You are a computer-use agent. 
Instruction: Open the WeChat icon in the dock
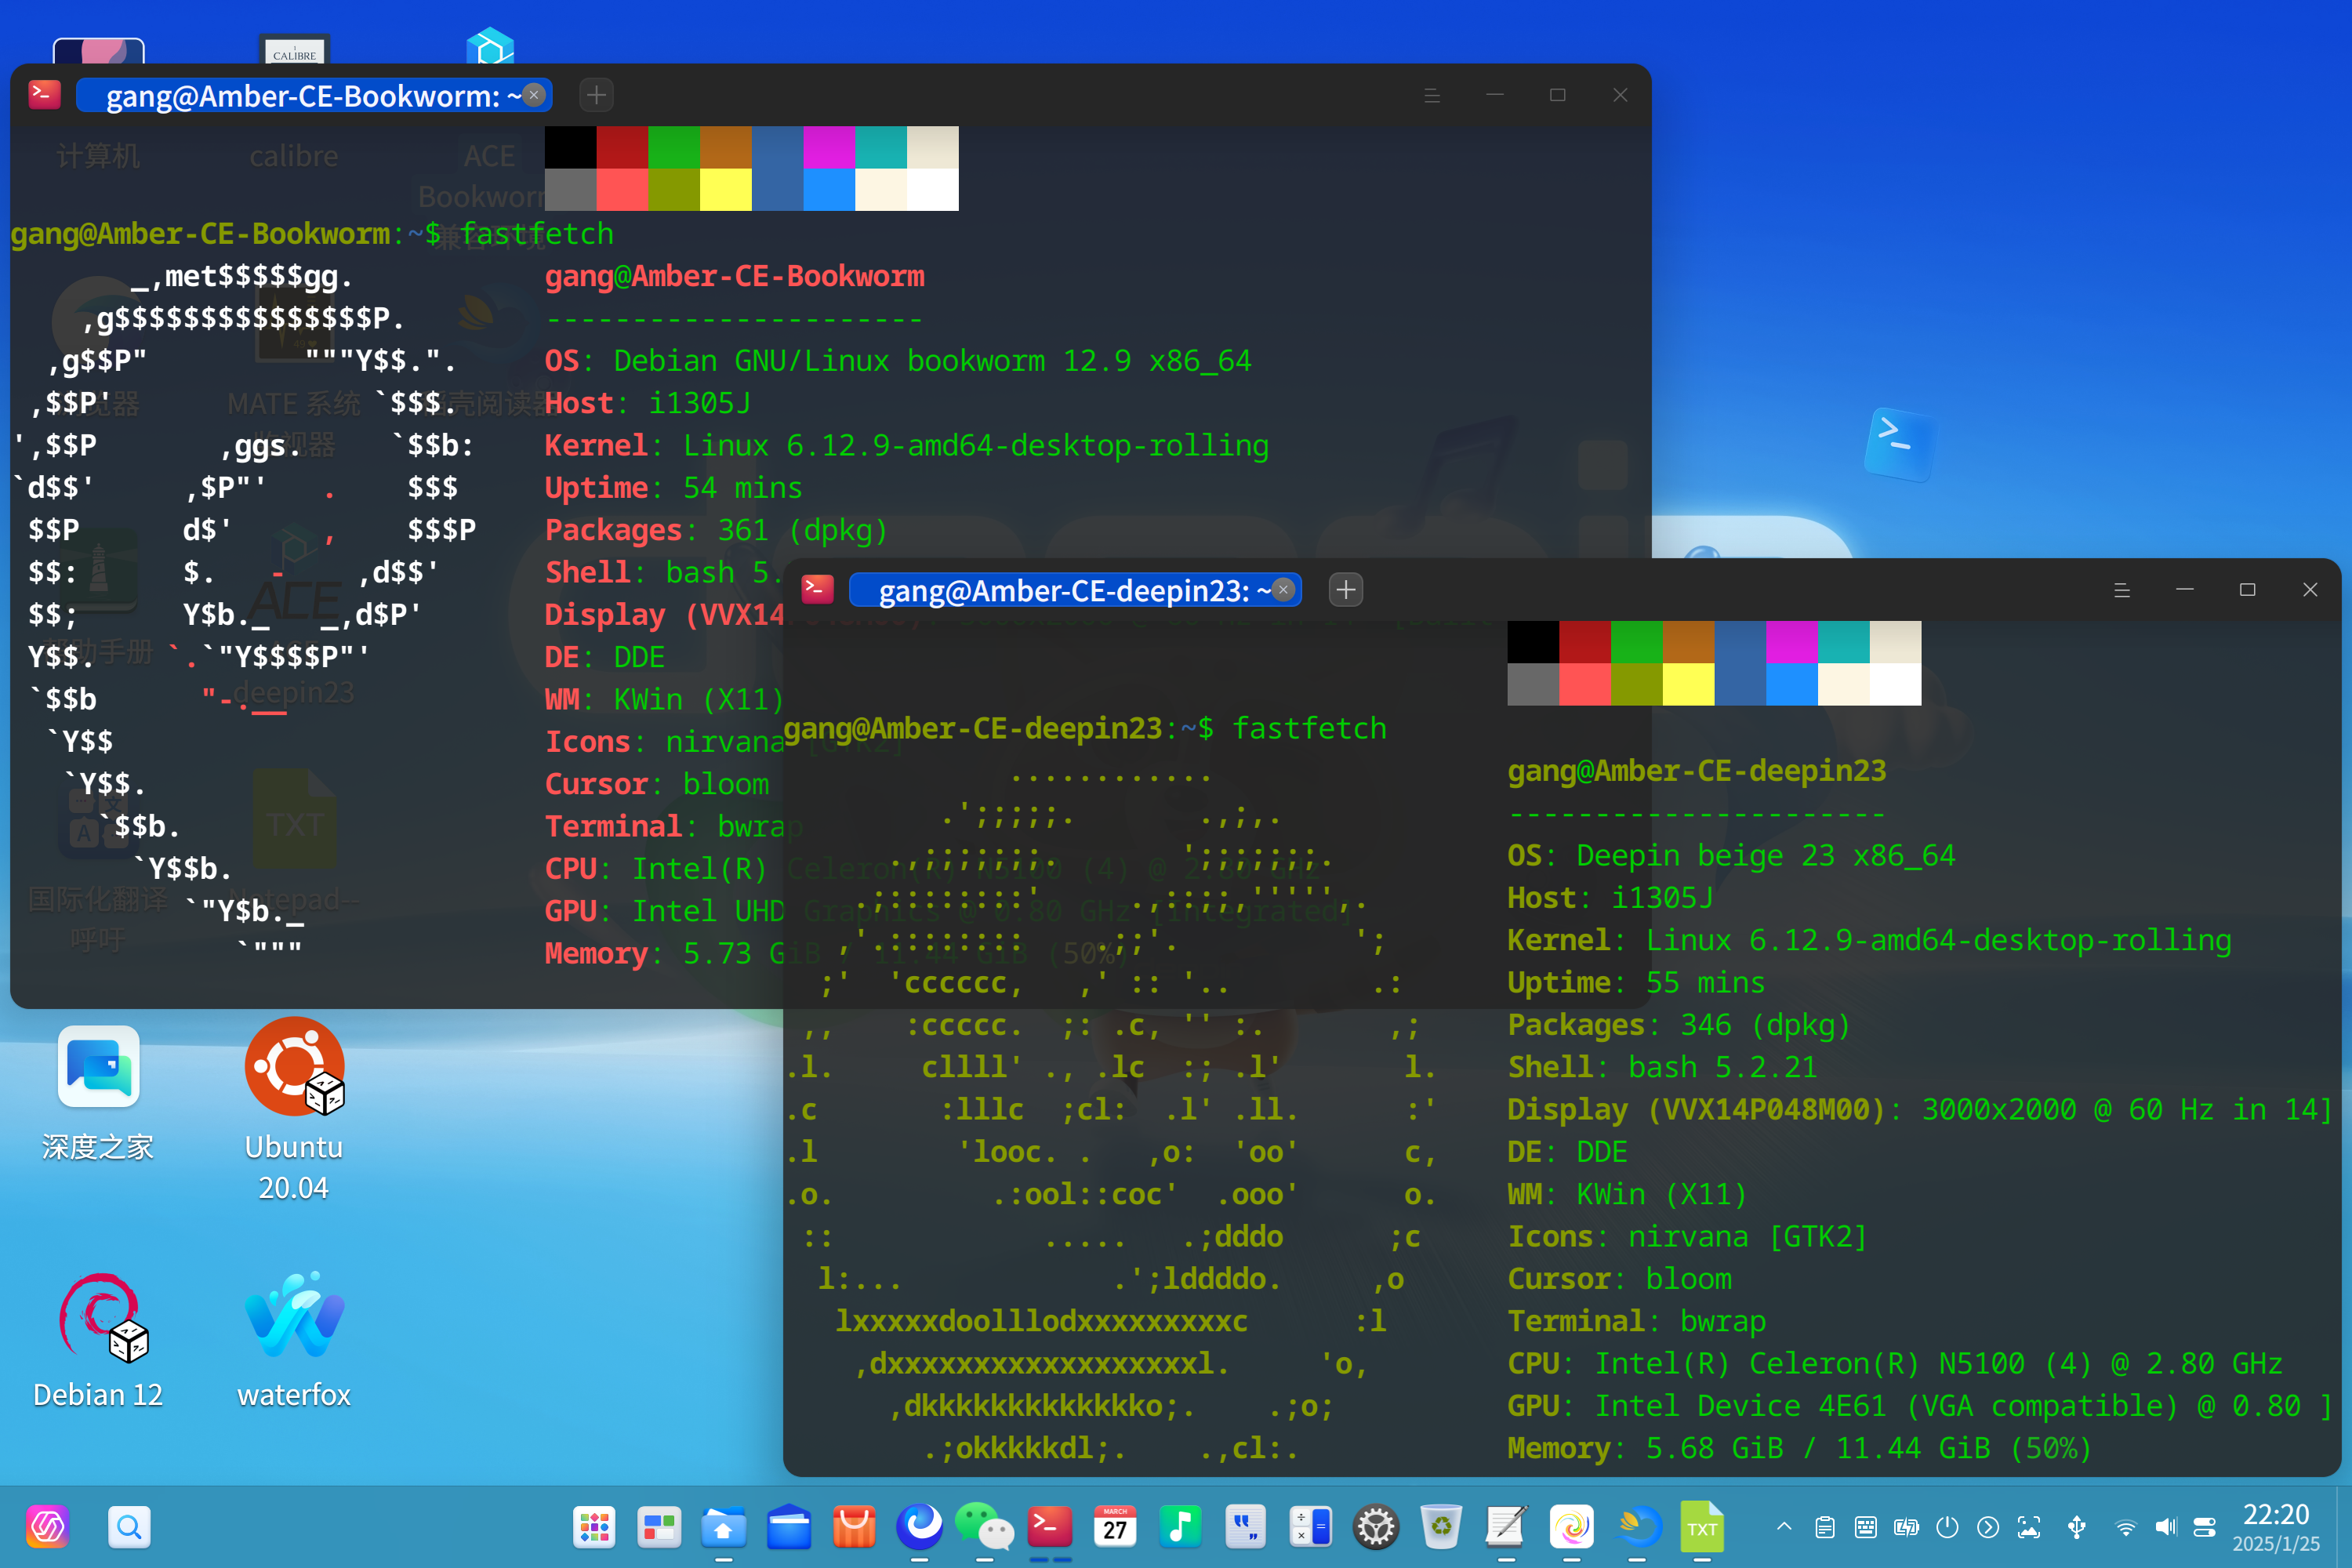tap(984, 1527)
